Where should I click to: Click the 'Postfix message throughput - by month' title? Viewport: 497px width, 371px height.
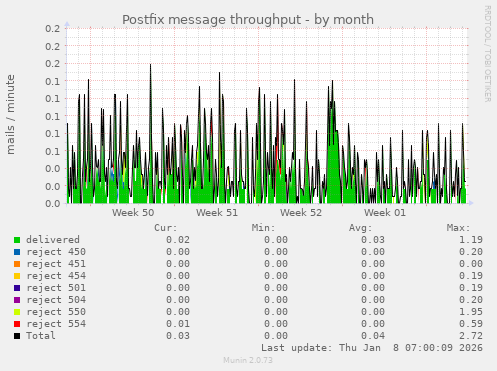[248, 20]
